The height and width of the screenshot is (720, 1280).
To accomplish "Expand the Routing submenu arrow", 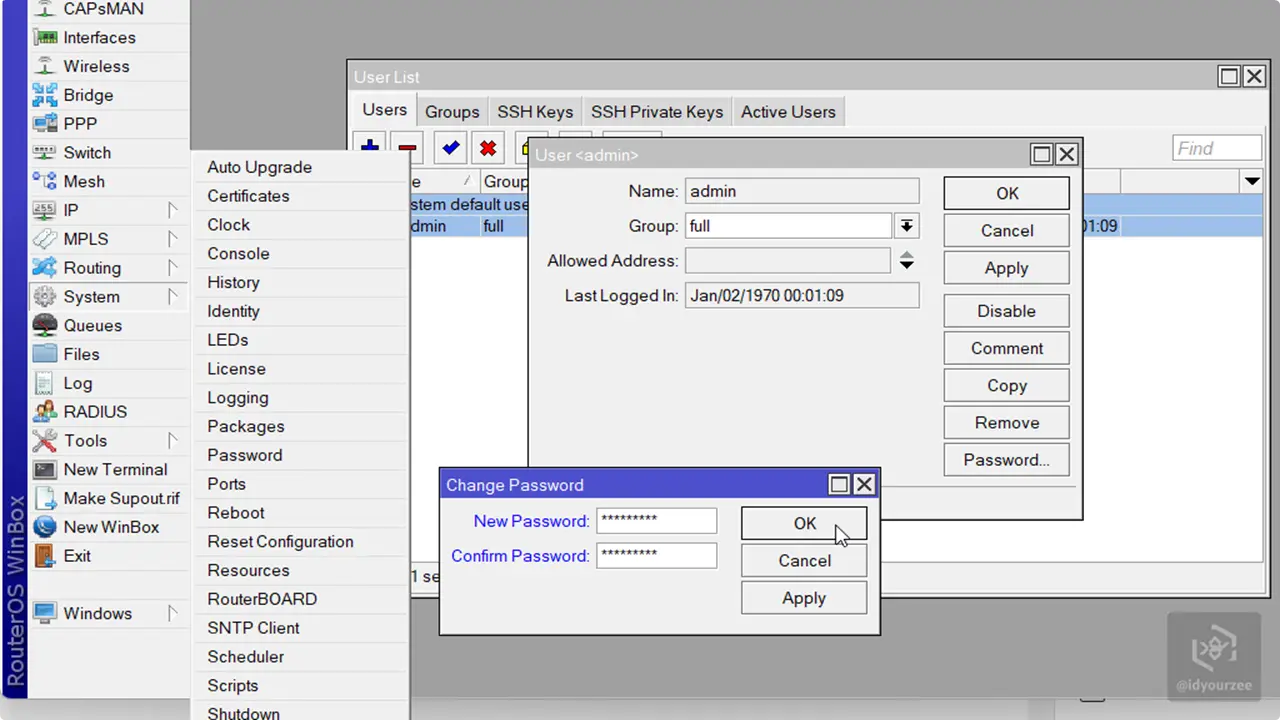I will (172, 268).
